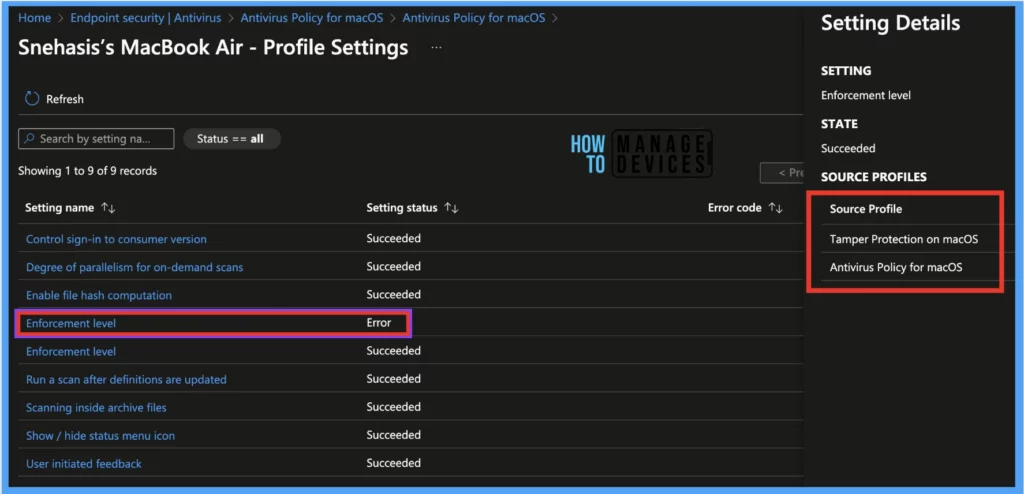Open the Status == all filter pill
This screenshot has width=1024, height=494.
coord(232,139)
